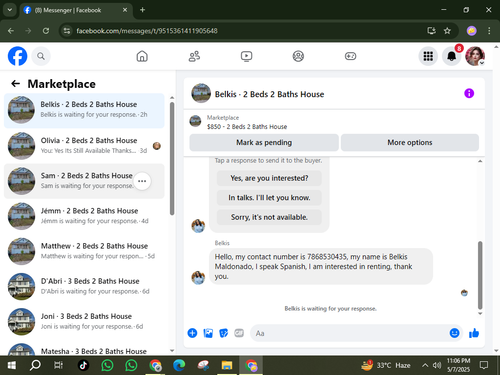This screenshot has width=500, height=375.
Task: Open the apps grid menu icon
Action: (x=428, y=56)
